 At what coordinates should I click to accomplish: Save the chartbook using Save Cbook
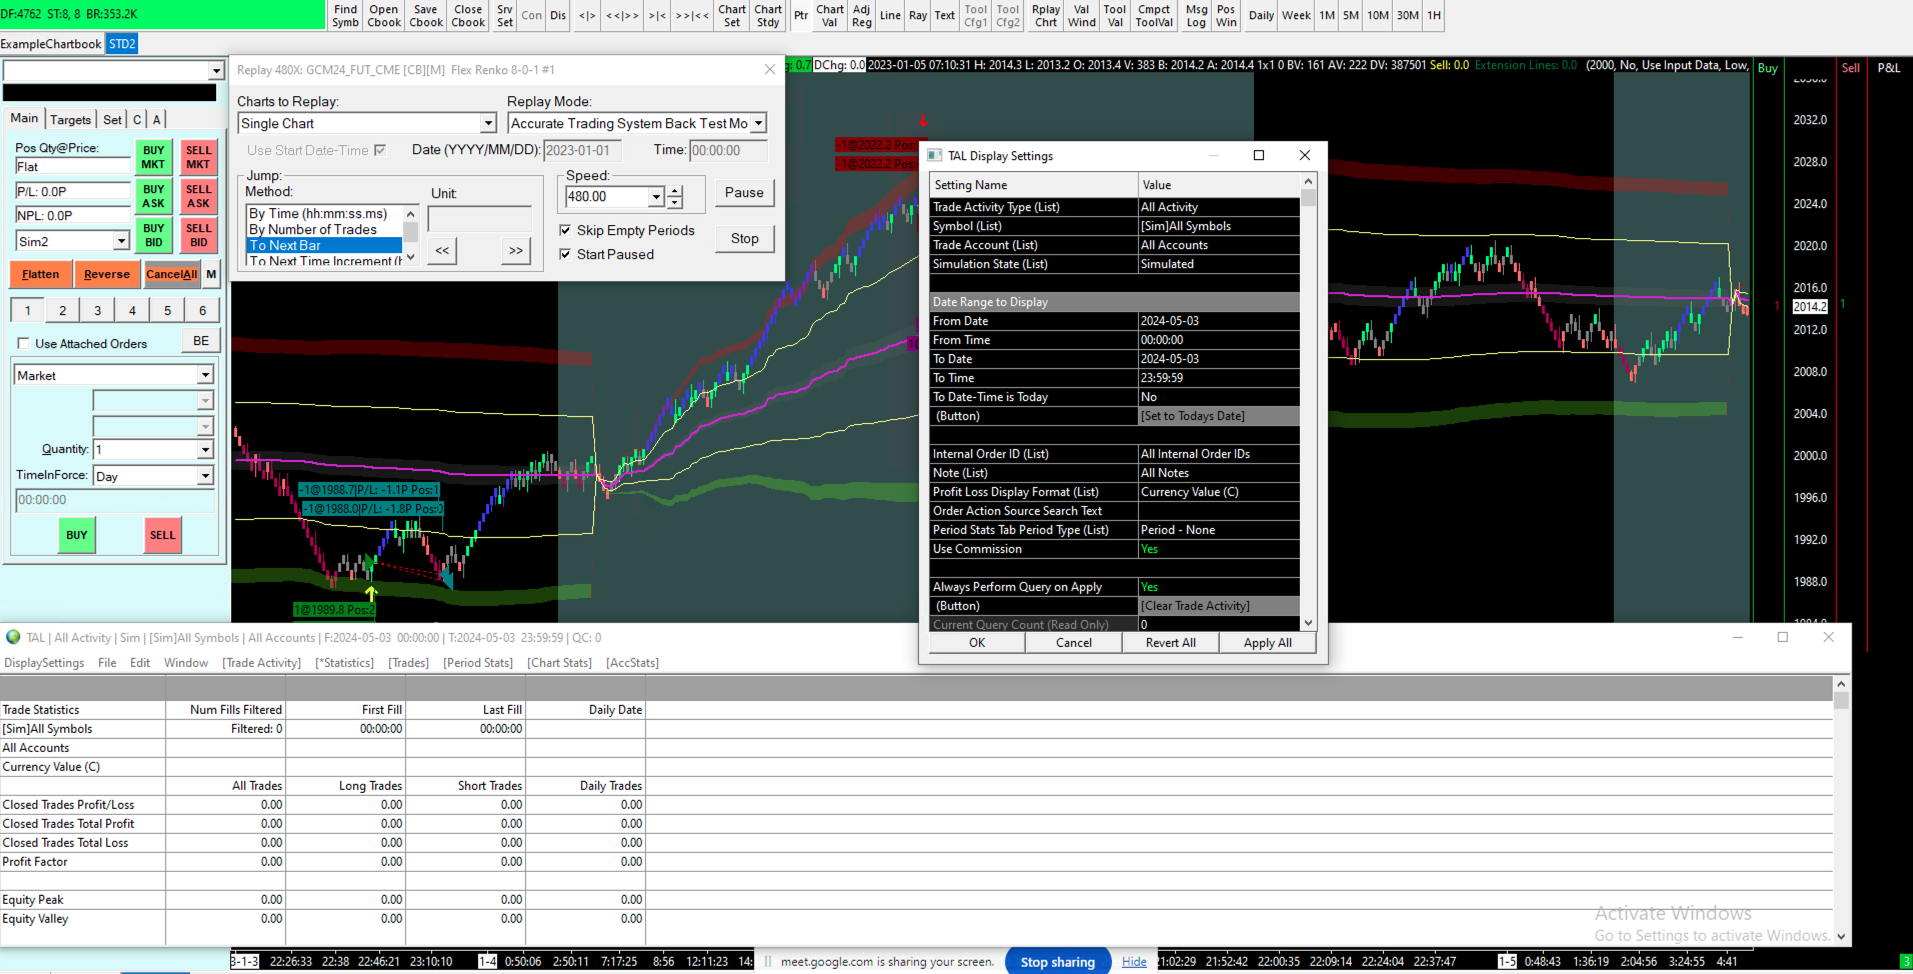tap(426, 16)
